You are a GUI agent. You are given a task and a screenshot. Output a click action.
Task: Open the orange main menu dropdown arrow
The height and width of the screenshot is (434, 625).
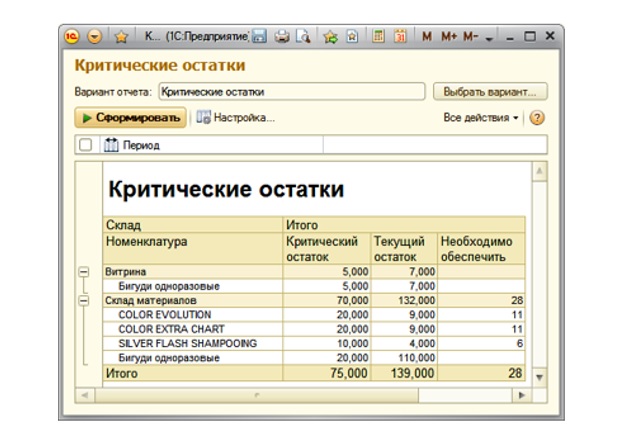[95, 37]
